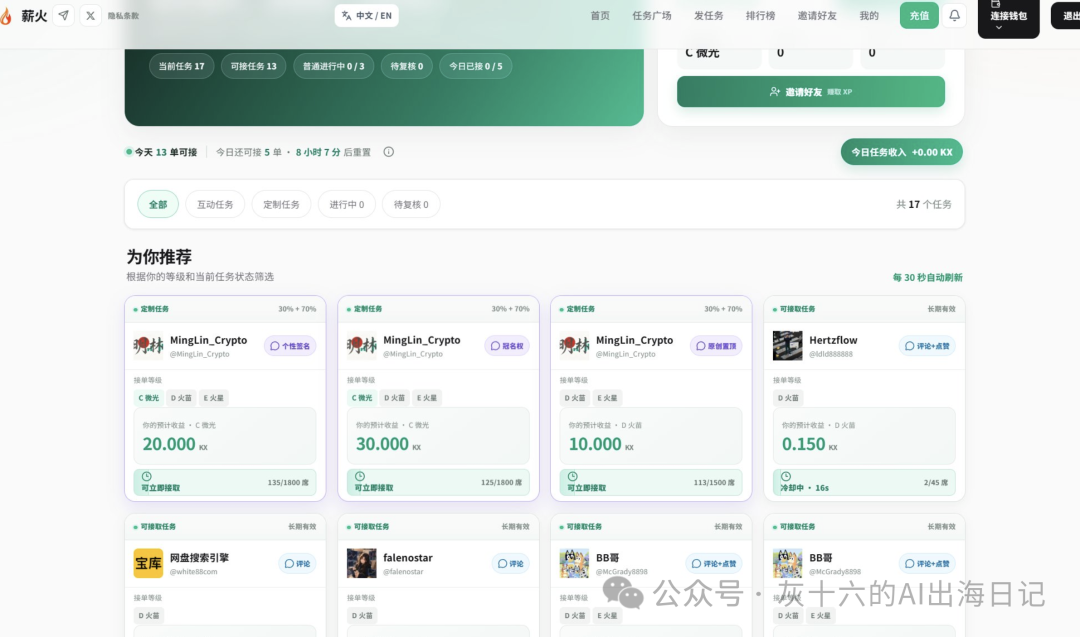Open the notification bell
This screenshot has height=637, width=1080.
coord(955,15)
